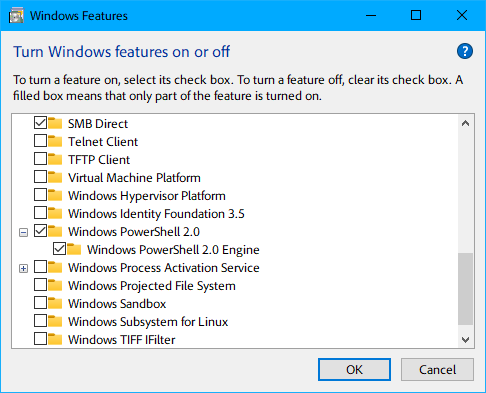Click the Windows Subsystem for Linux folder icon
This screenshot has width=486, height=393.
coord(55,321)
